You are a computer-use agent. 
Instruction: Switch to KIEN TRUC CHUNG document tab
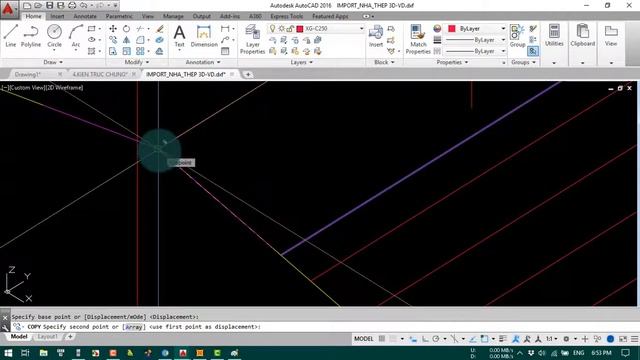point(100,74)
